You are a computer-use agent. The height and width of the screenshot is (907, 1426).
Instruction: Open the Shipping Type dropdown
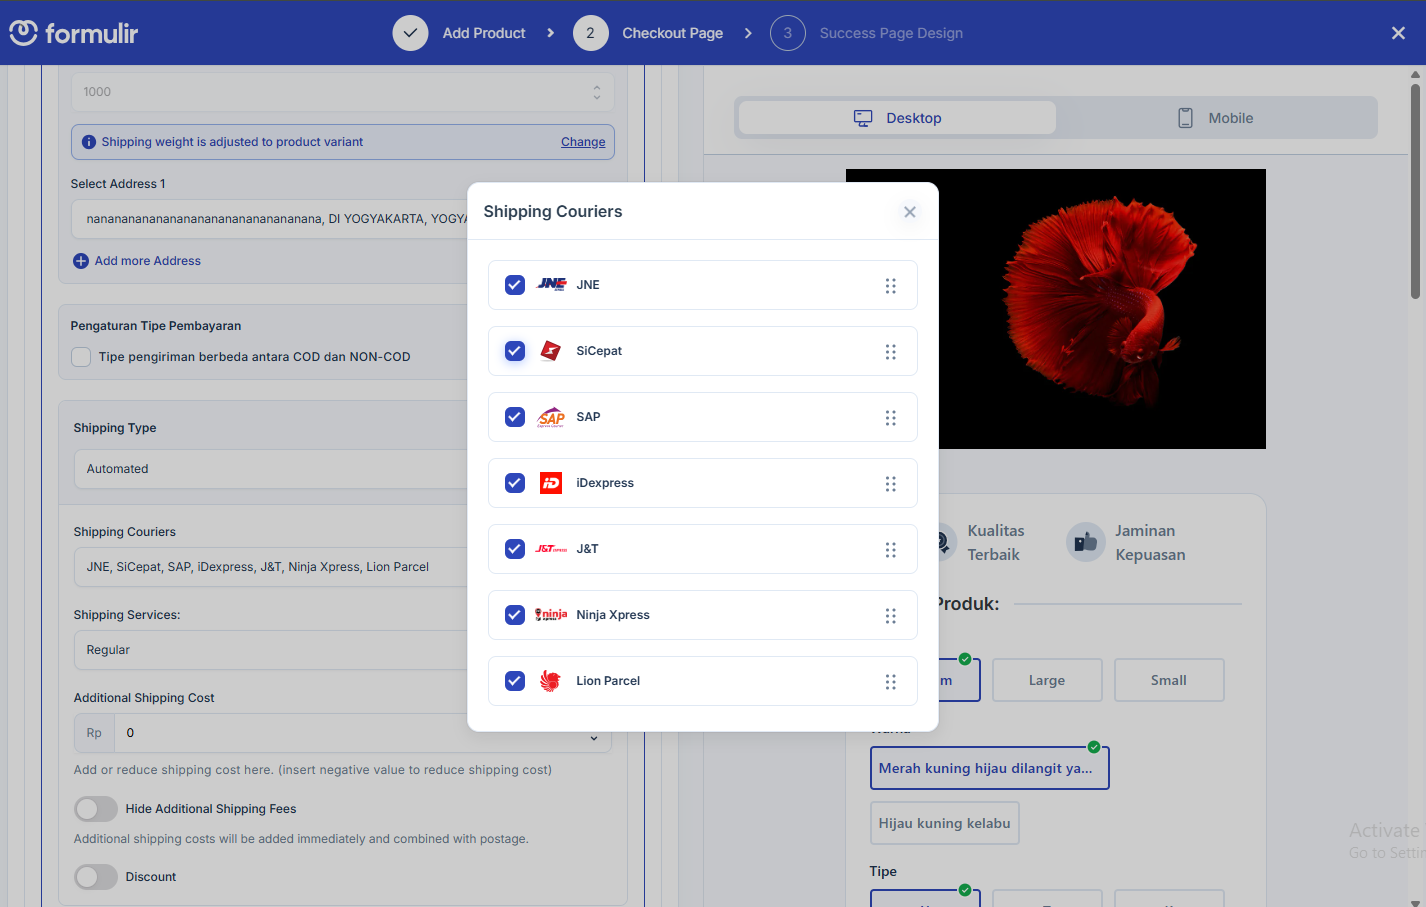(x=270, y=469)
